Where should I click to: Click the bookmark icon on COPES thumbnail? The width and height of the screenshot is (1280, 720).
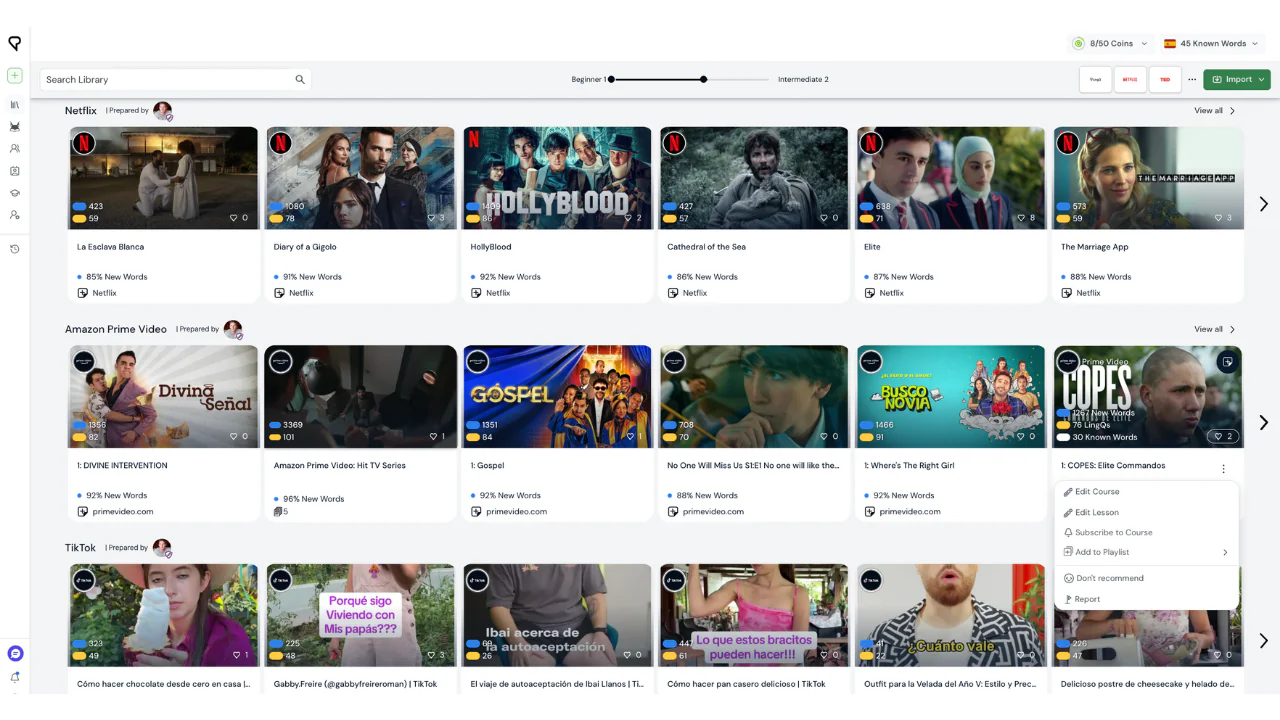click(x=1226, y=362)
